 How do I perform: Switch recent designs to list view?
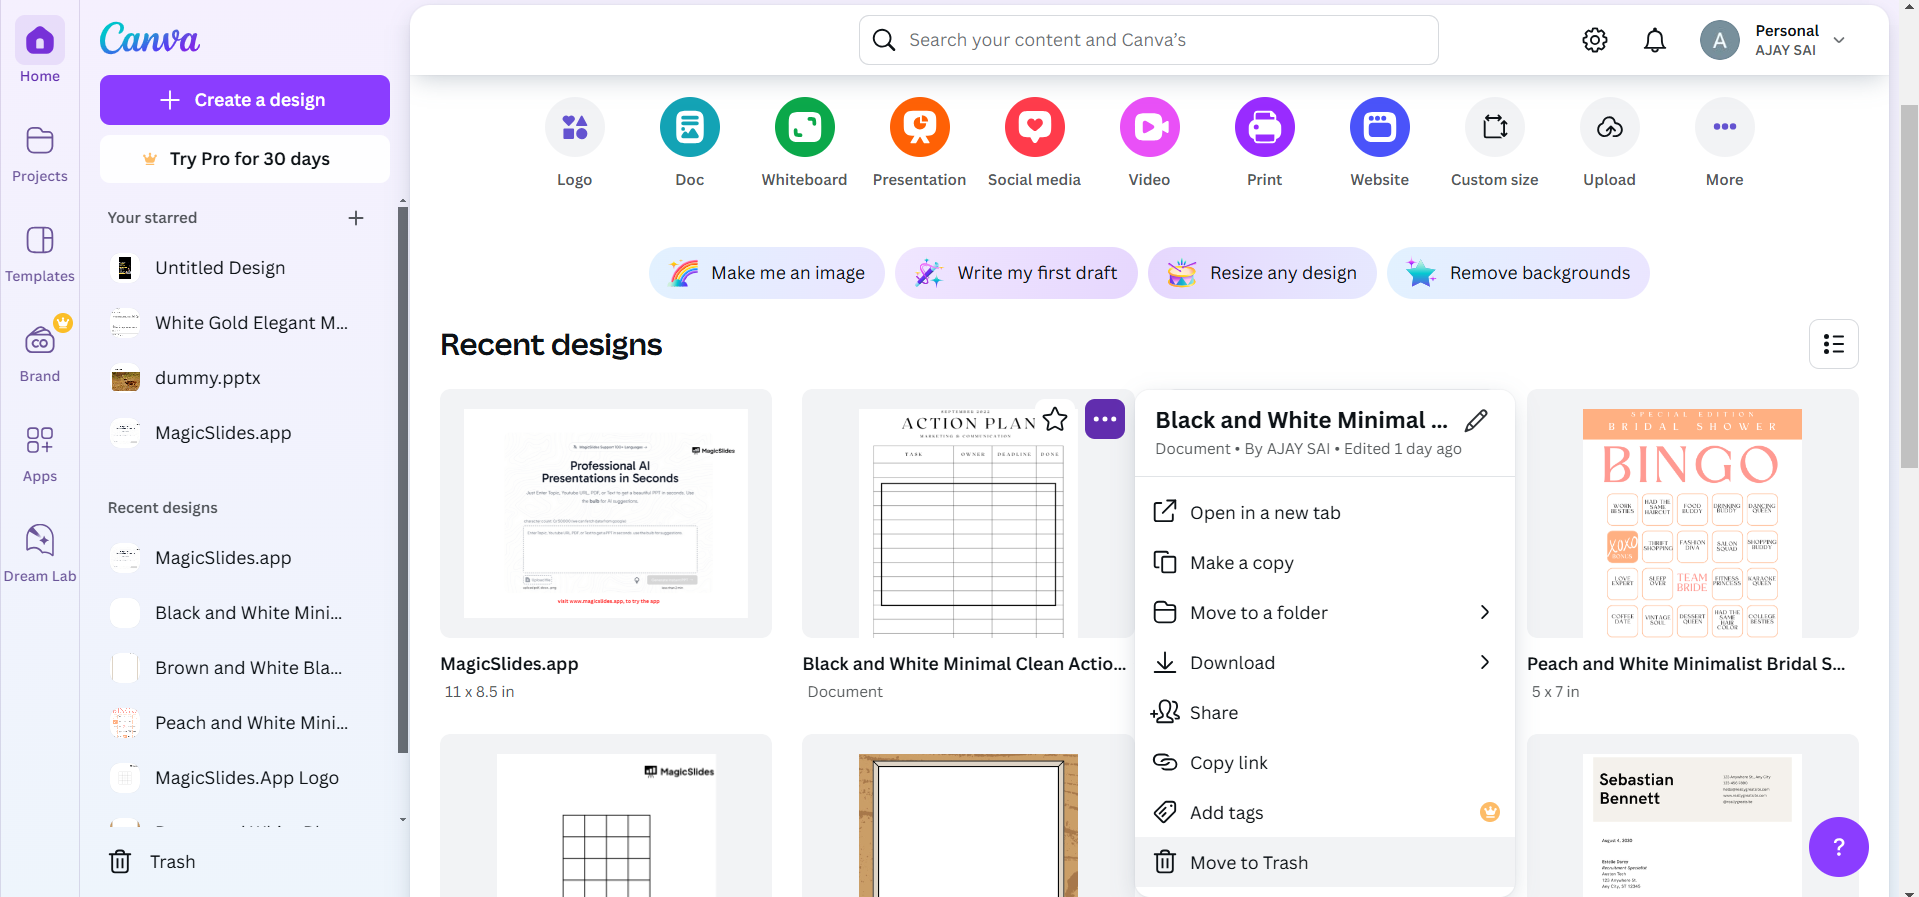[x=1834, y=344]
